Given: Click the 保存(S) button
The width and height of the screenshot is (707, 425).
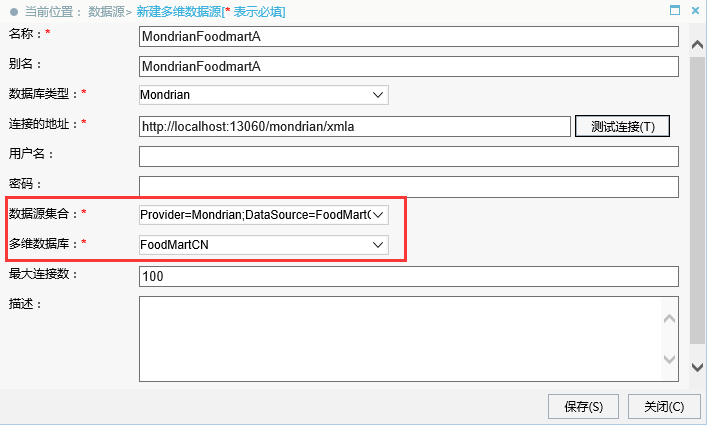Looking at the screenshot, I should pyautogui.click(x=583, y=407).
